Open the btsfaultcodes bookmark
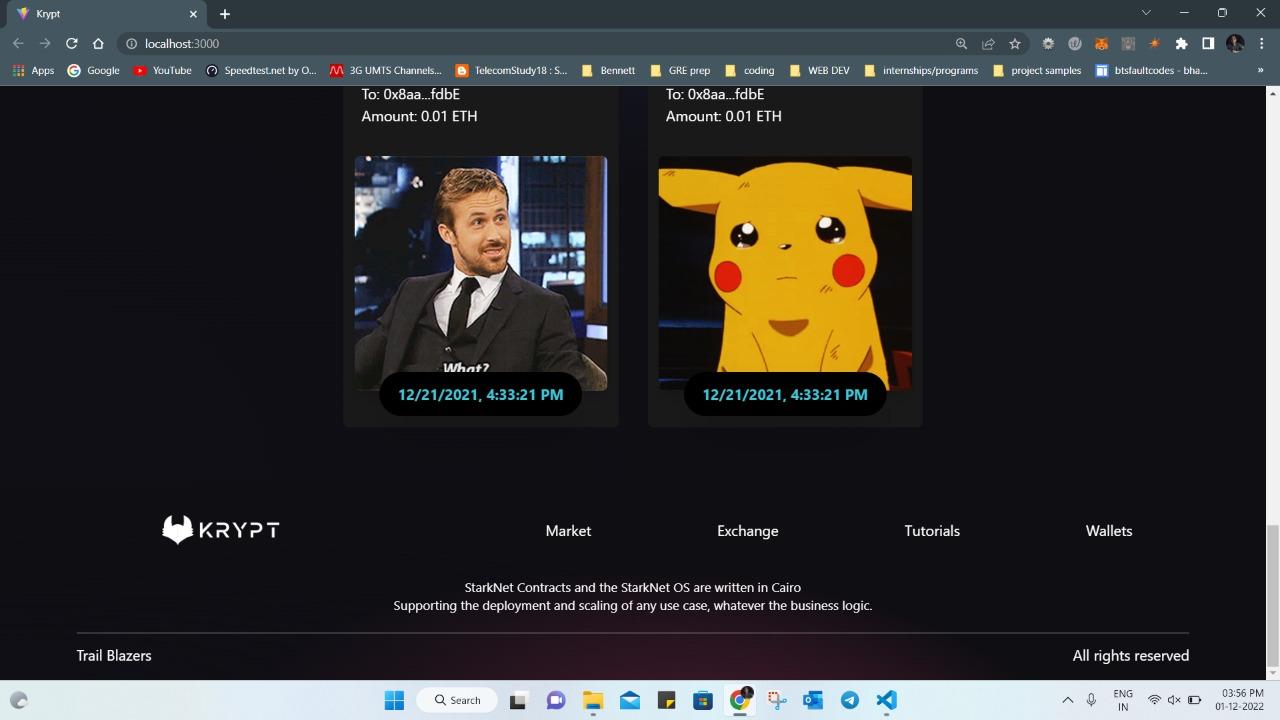This screenshot has width=1280, height=720. [x=1152, y=71]
